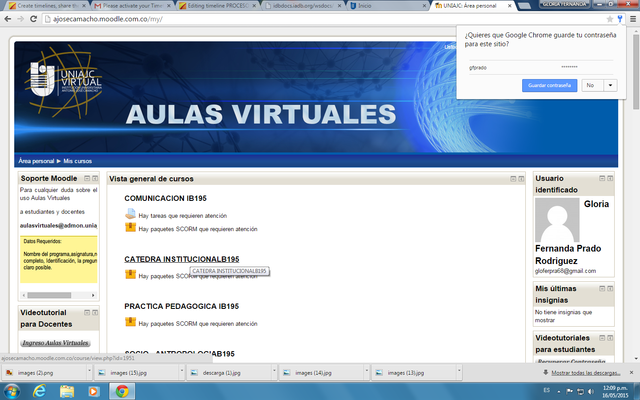The height and width of the screenshot is (400, 640).
Task: Reload the page with the refresh icon
Action: (x=33, y=19)
